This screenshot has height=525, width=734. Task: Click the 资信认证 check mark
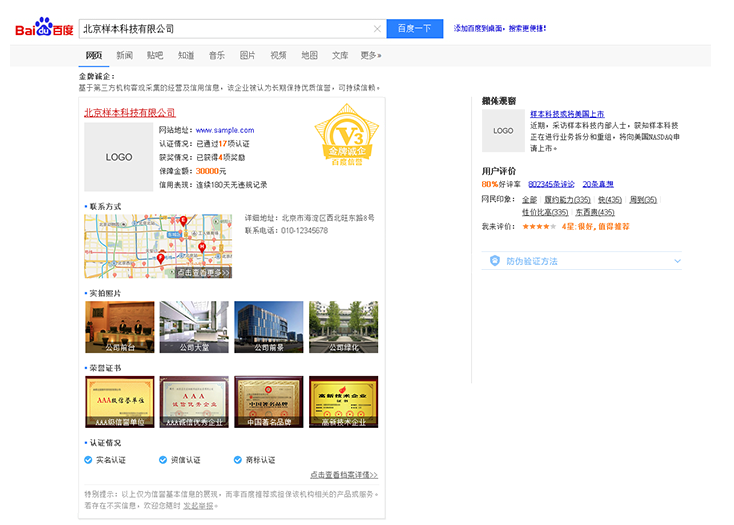click(x=163, y=460)
